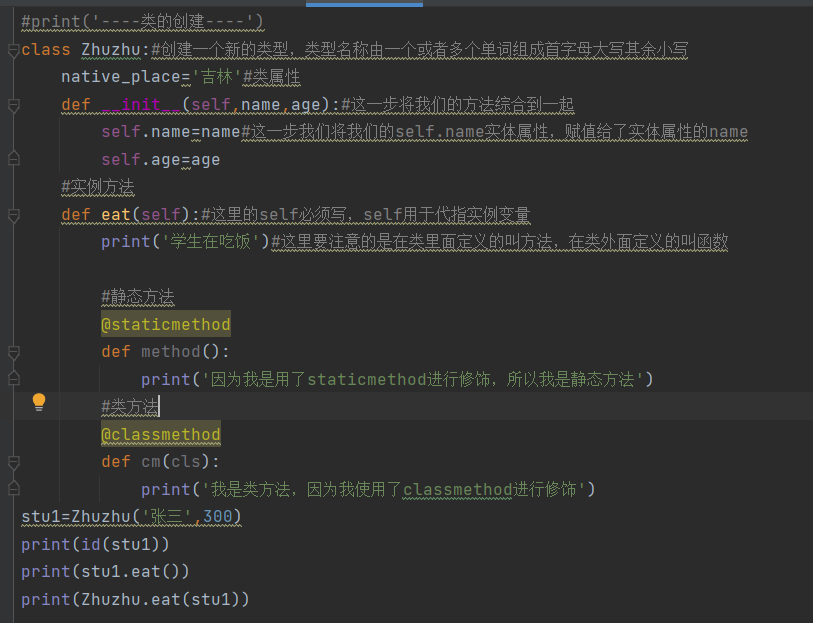Image resolution: width=813 pixels, height=623 pixels.
Task: Collapse the static method() fold arrow
Action: (14, 353)
